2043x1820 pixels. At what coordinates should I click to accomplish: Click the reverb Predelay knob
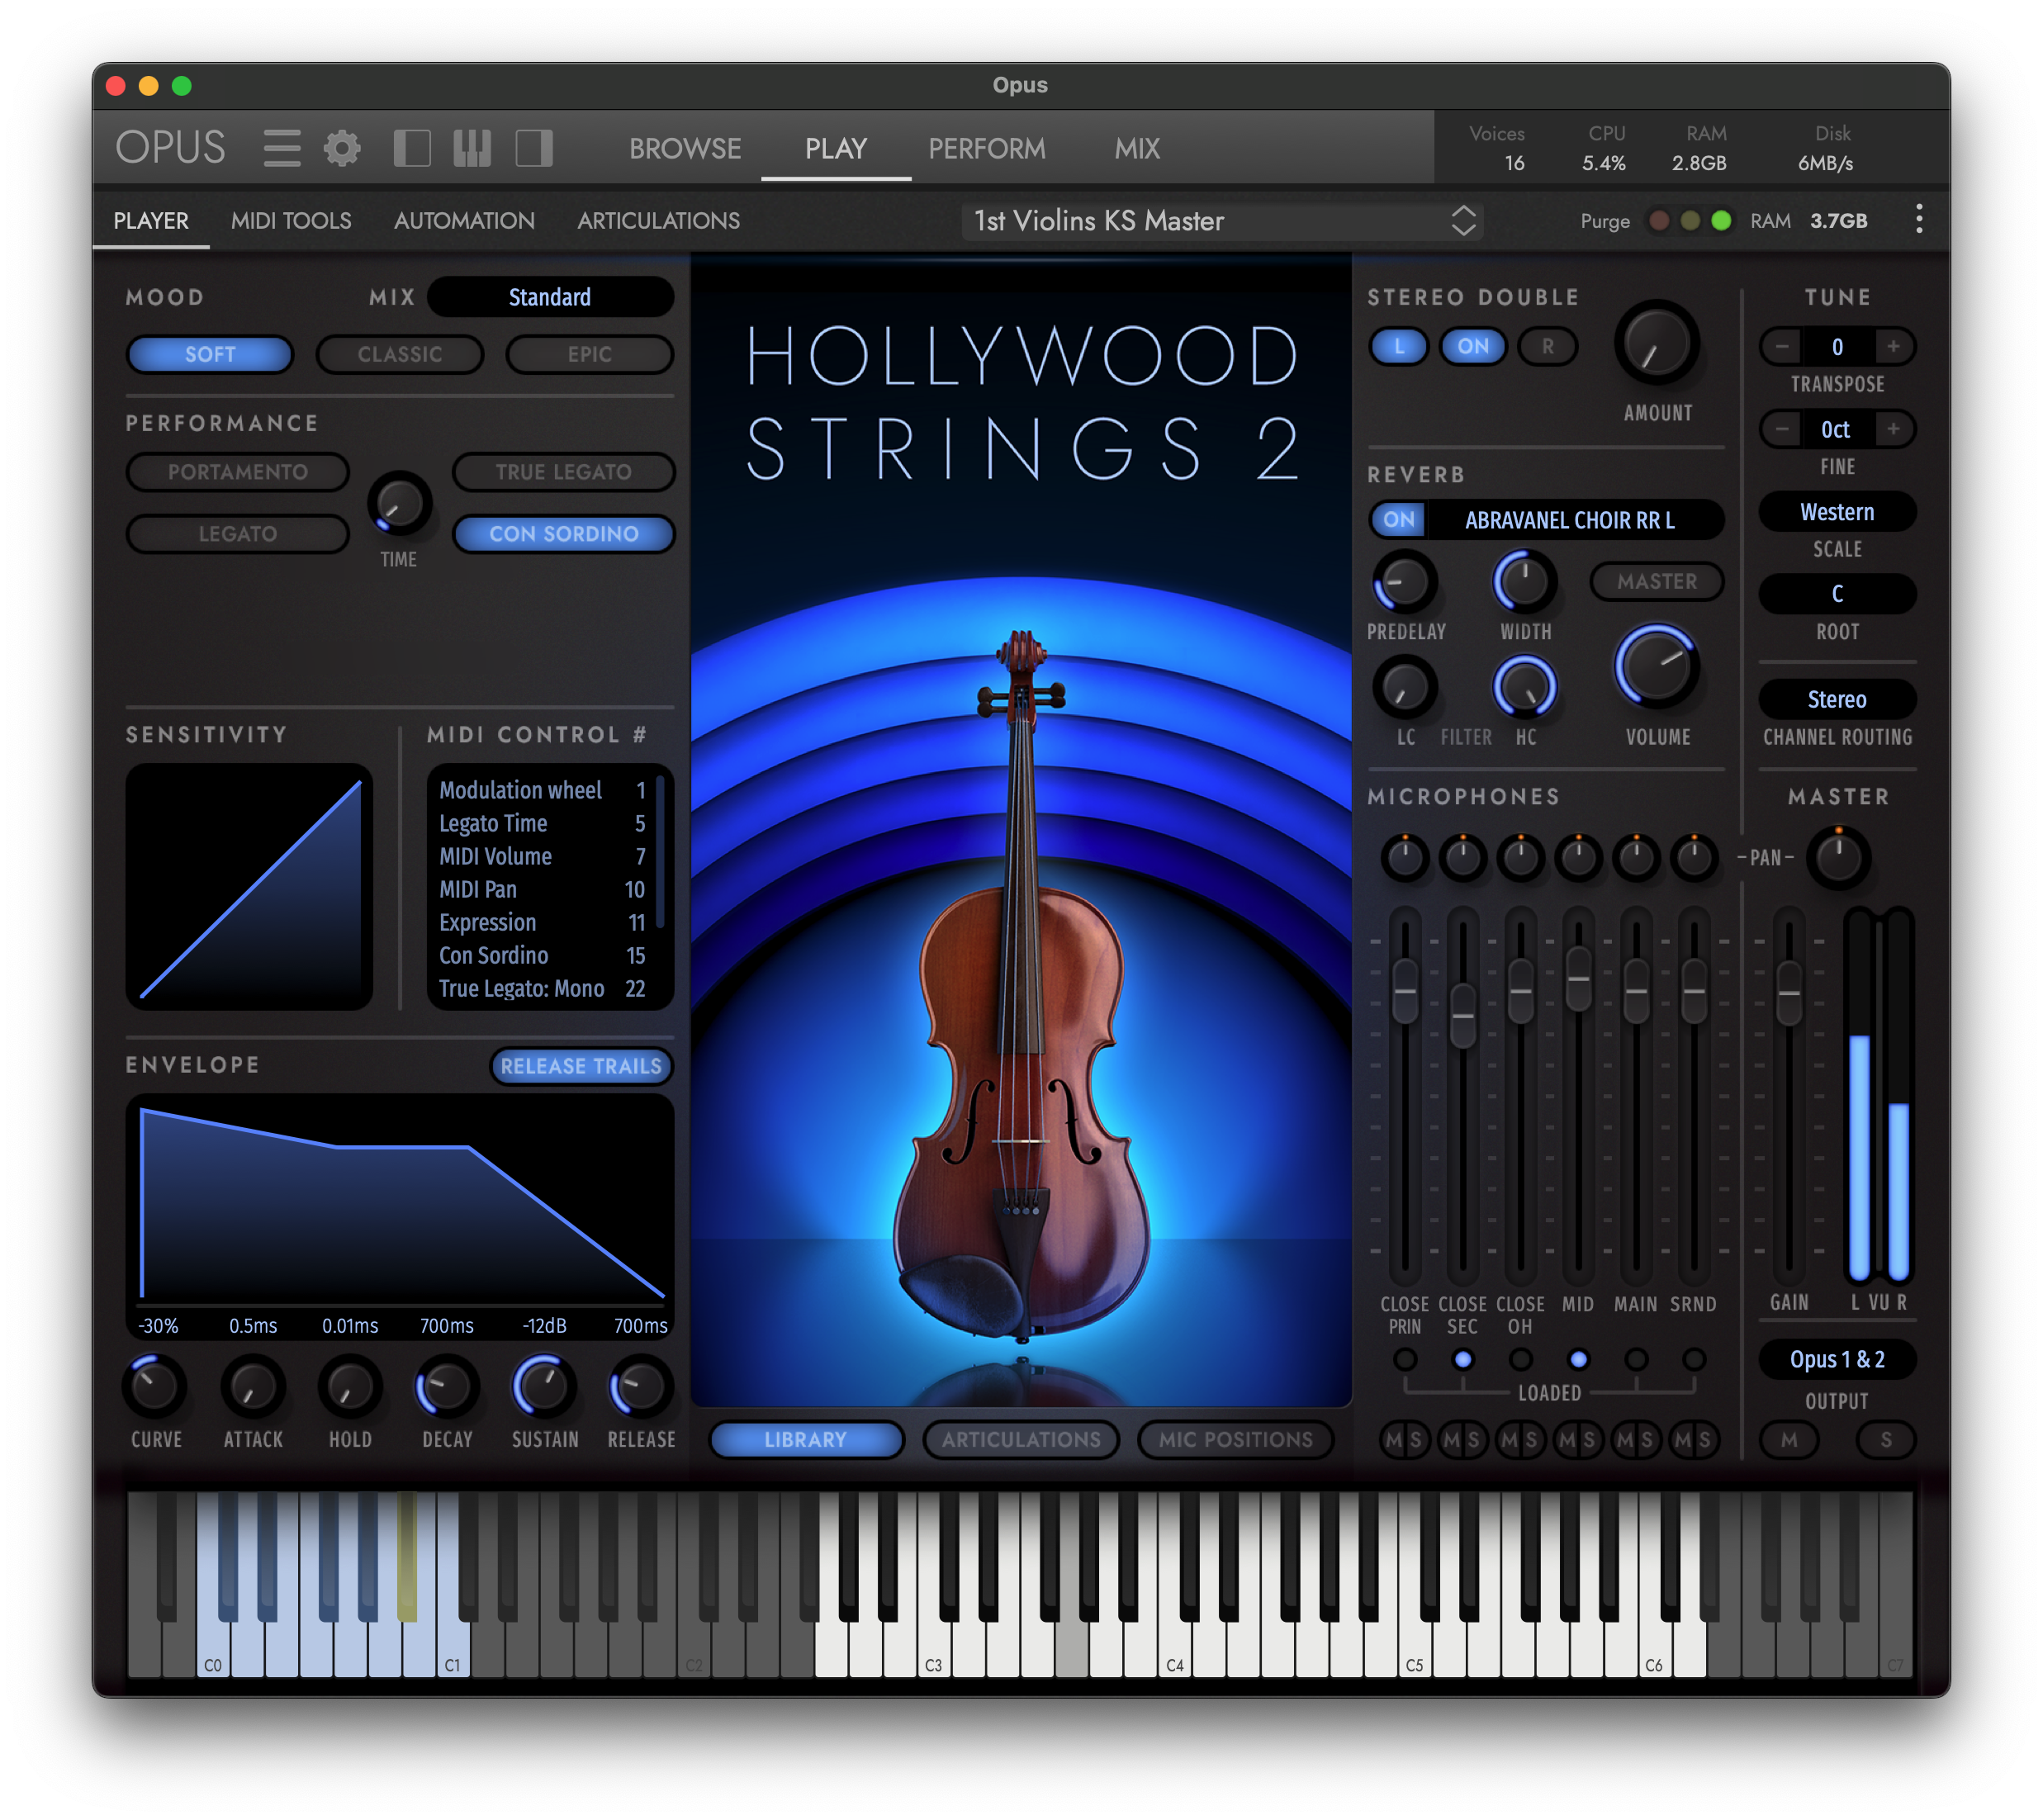click(x=1405, y=581)
